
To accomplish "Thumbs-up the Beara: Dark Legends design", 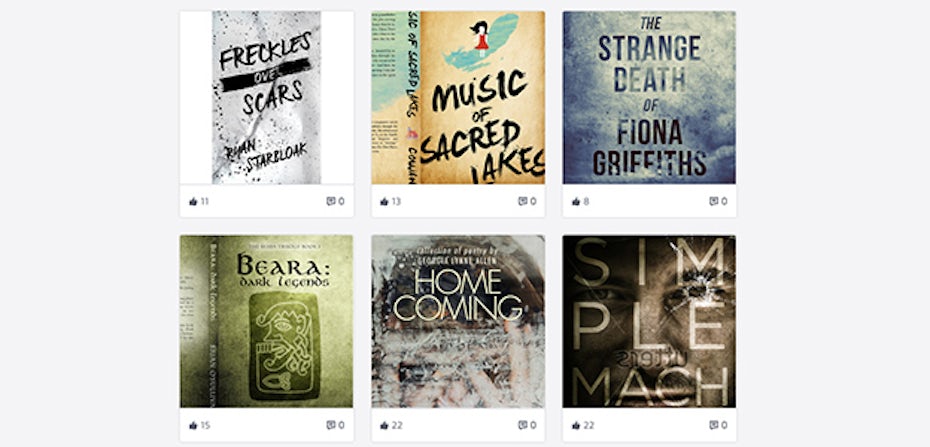I will (193, 426).
